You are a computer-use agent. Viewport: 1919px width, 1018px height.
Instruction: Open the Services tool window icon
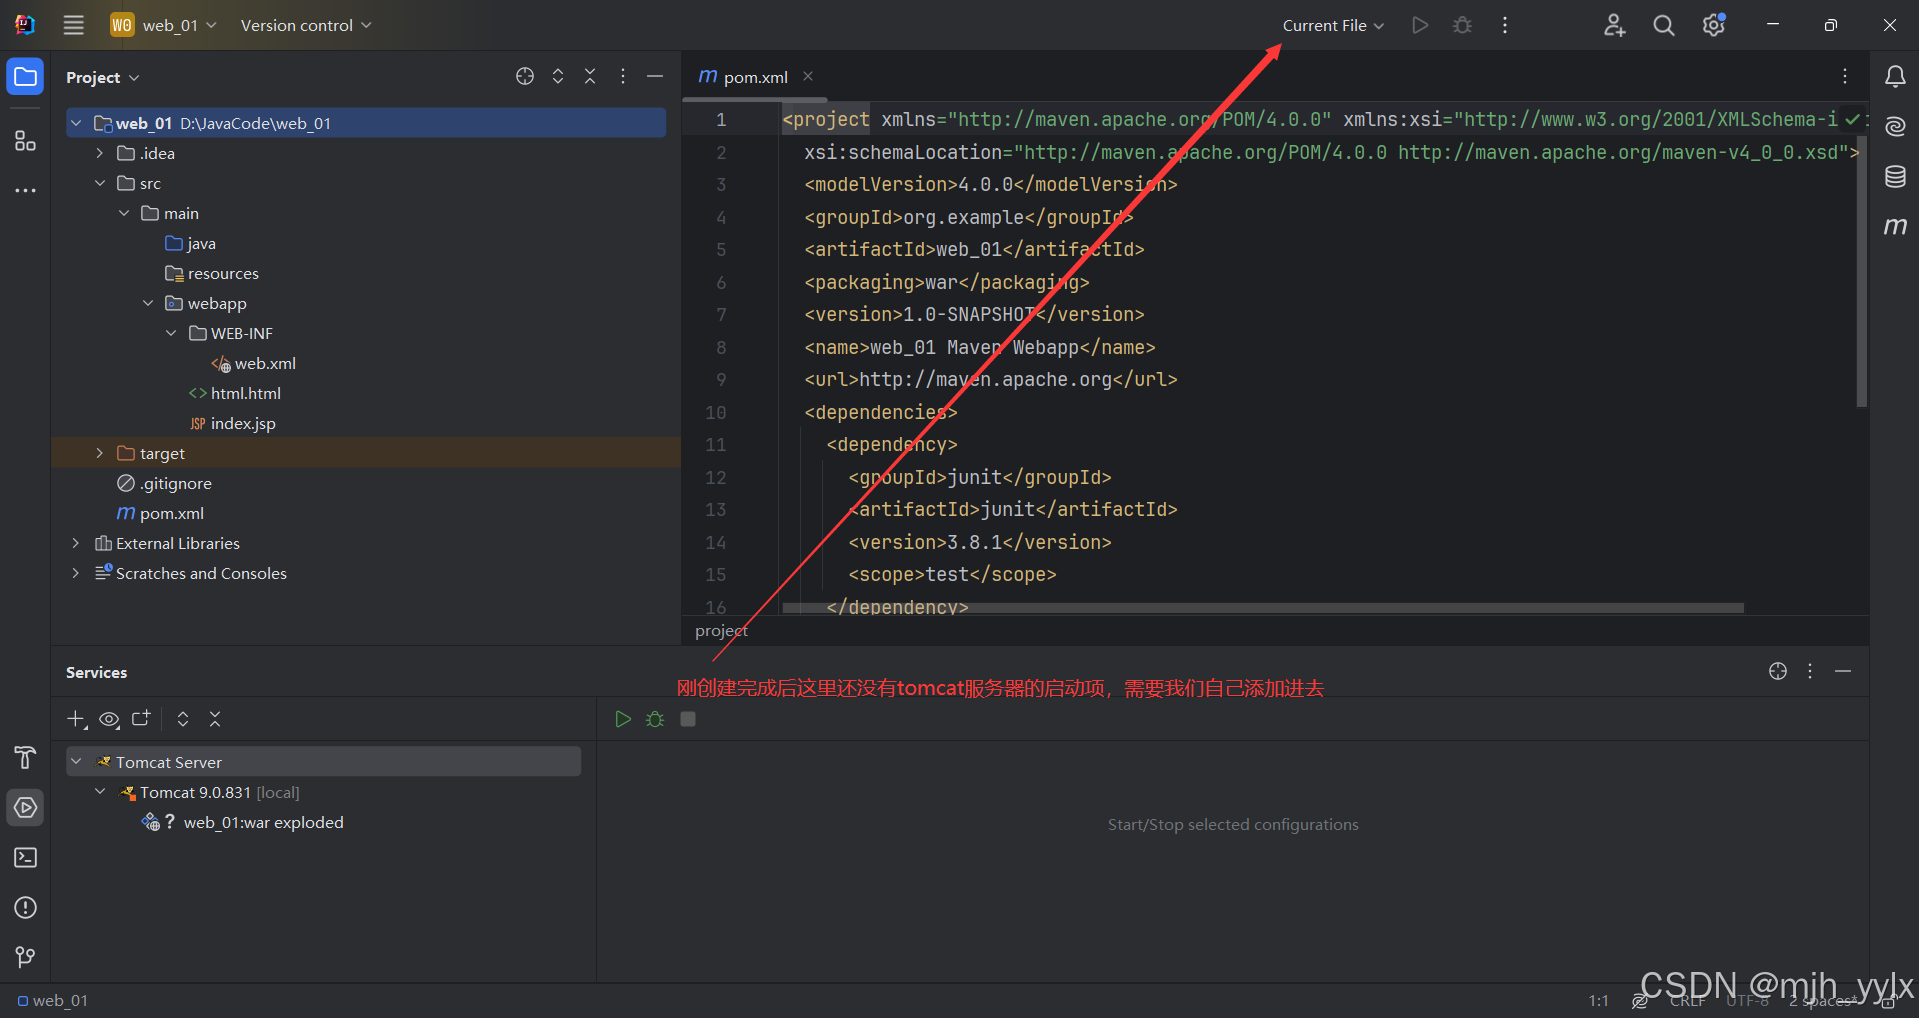pyautogui.click(x=25, y=807)
